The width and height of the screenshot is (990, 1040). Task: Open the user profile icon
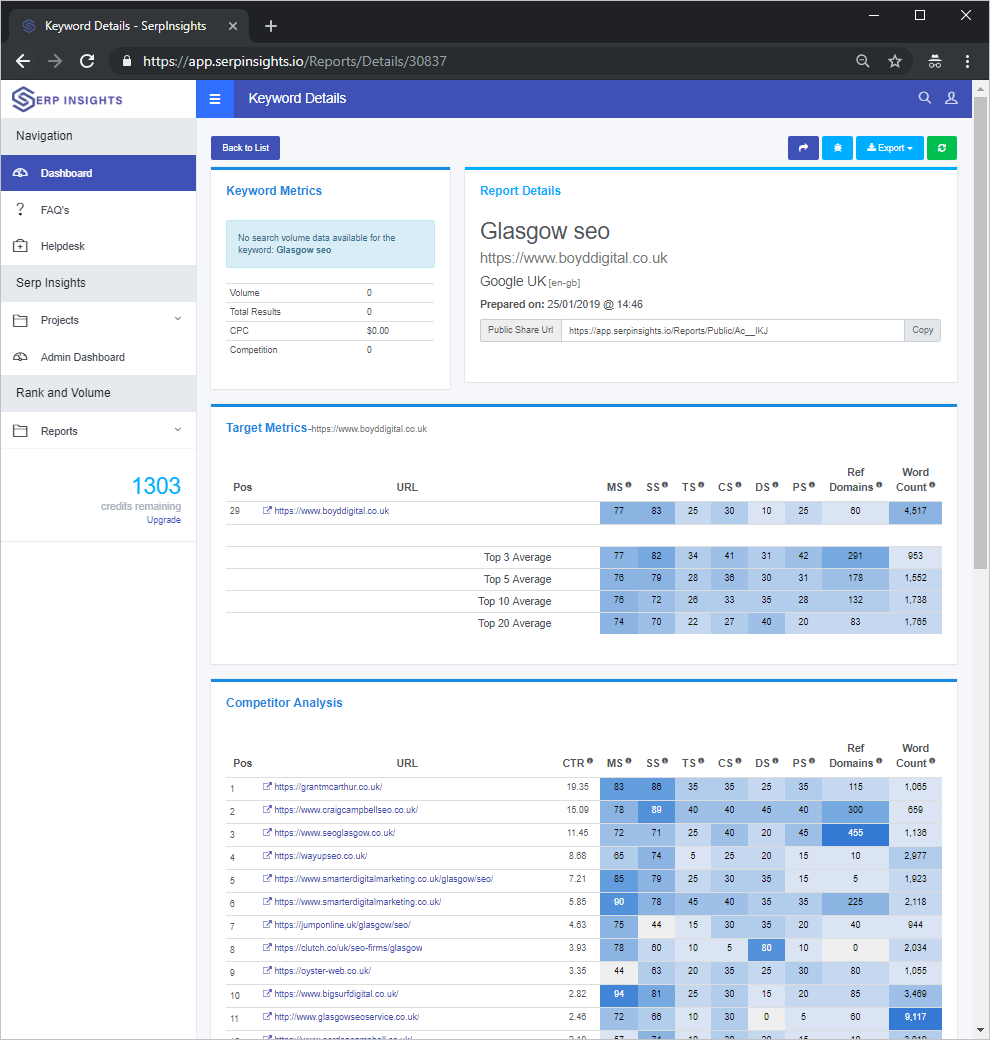coord(951,98)
